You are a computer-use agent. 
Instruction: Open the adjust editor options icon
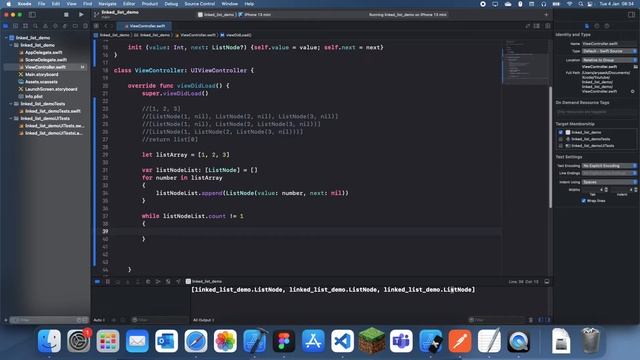point(537,26)
